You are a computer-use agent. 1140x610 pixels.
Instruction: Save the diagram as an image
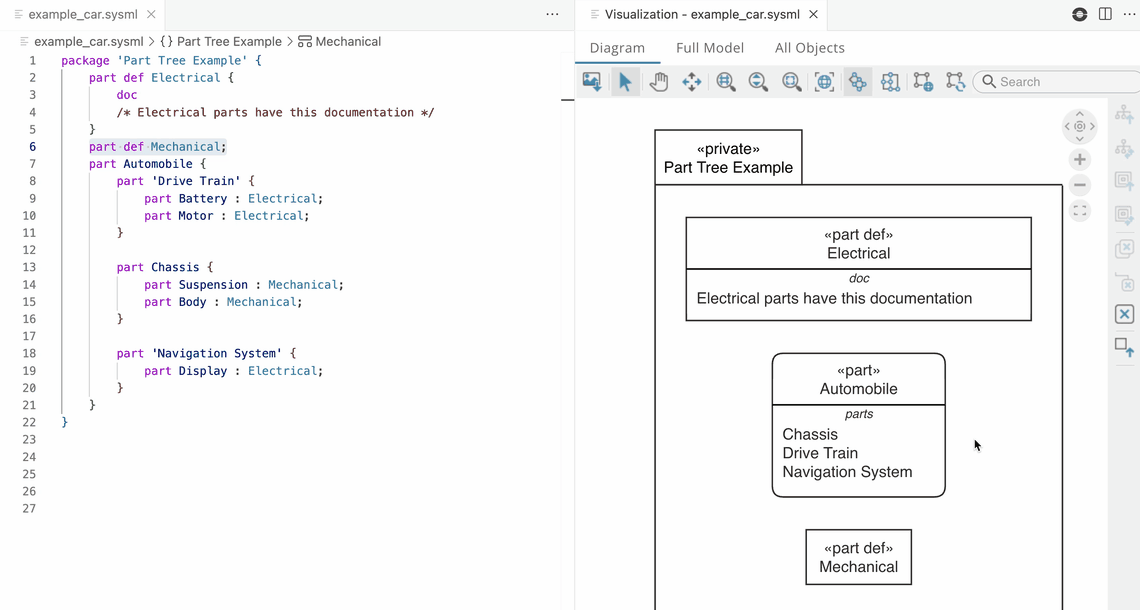591,81
